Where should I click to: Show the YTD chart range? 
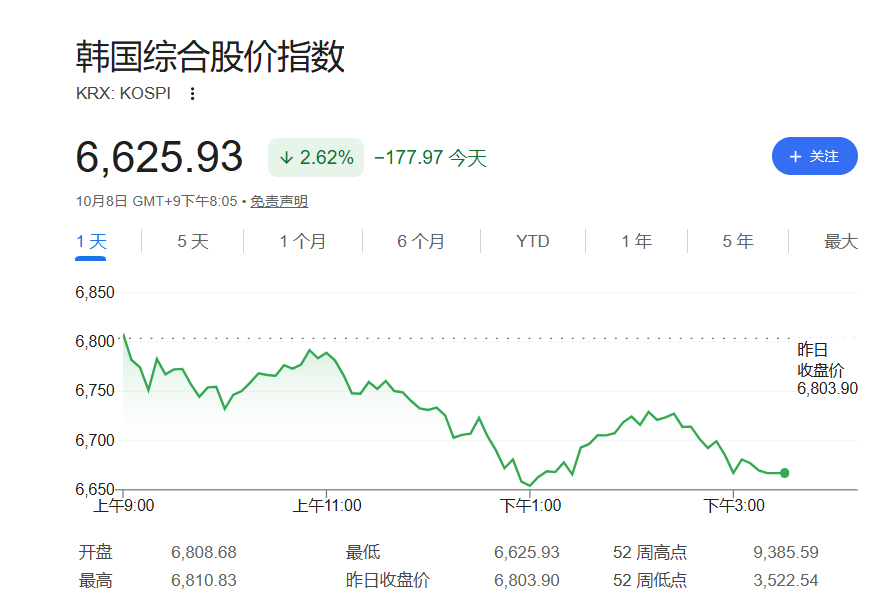[x=533, y=242]
